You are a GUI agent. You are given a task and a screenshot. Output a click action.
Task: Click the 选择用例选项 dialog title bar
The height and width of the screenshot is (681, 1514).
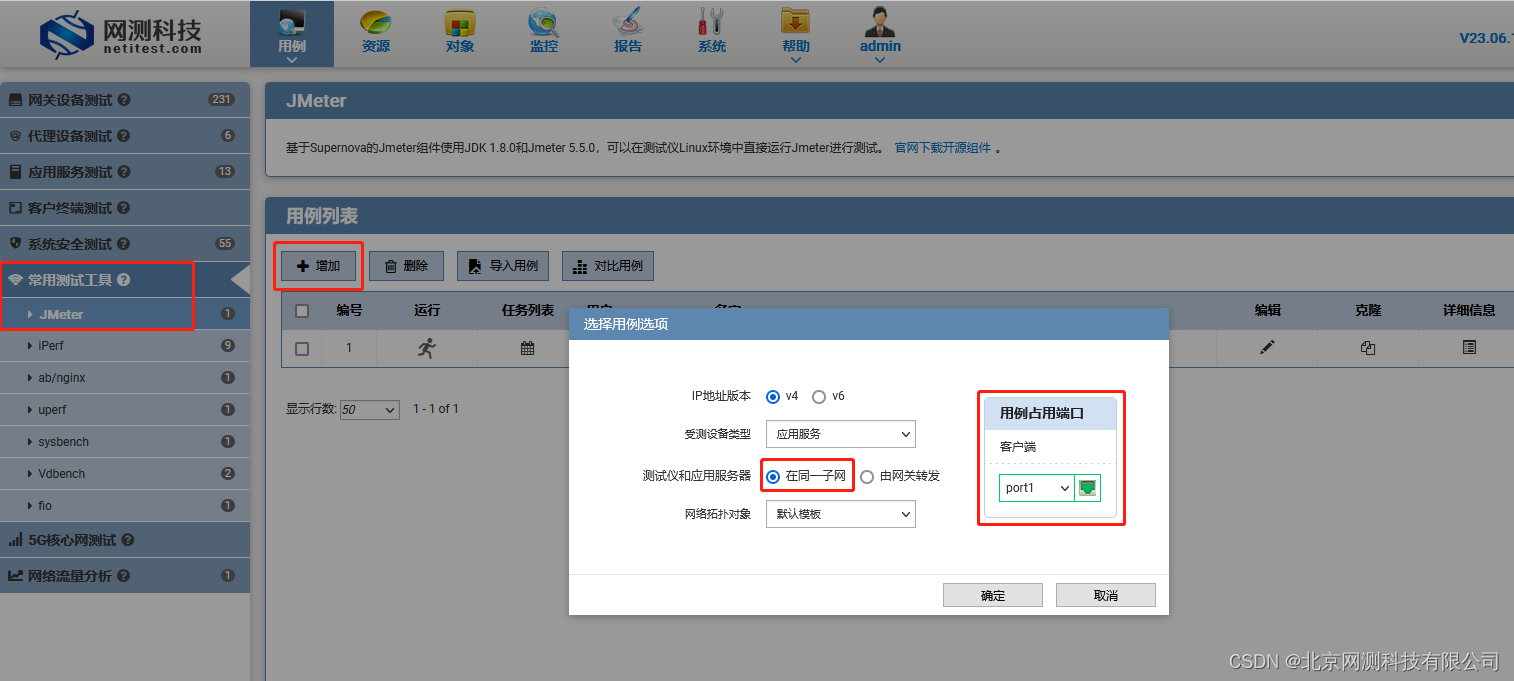[868, 324]
